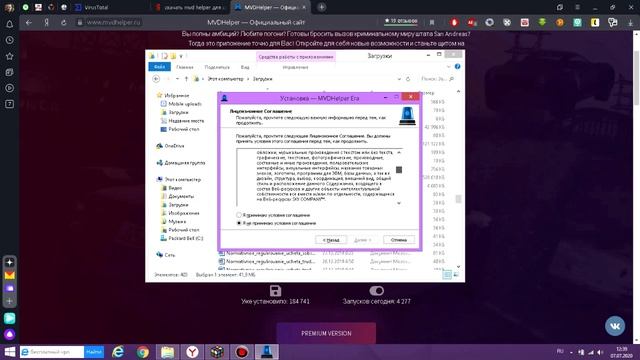
Task: Click the volume icon in system tray
Action: click(x=600, y=352)
